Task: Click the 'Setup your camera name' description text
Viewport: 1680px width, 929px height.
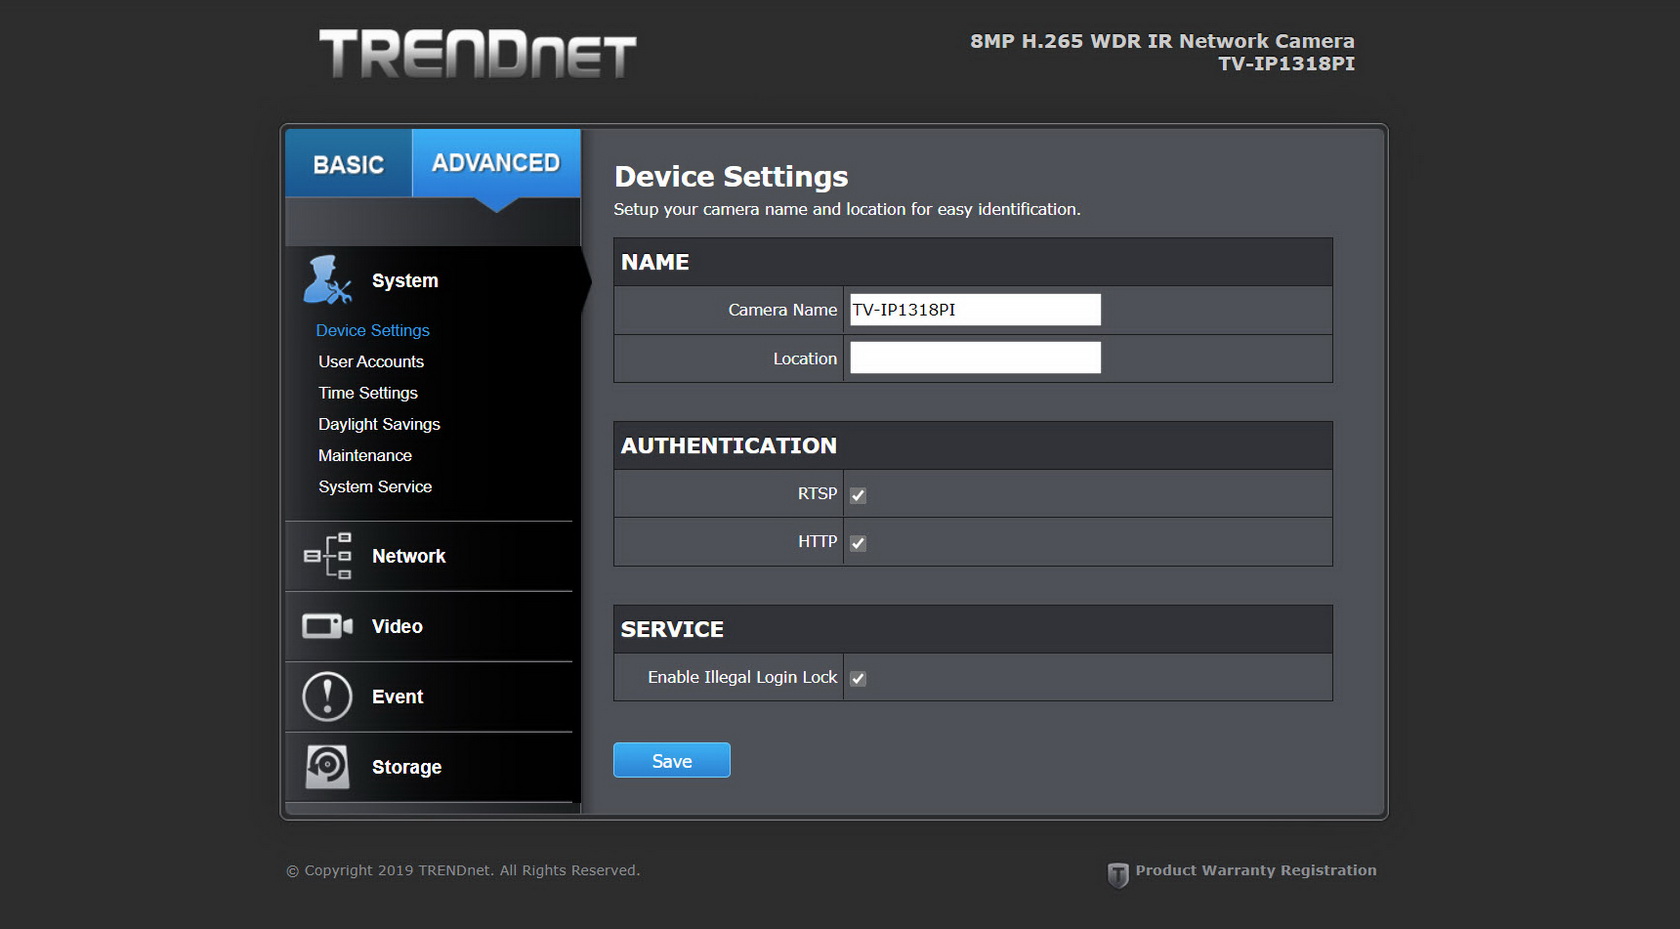Action: (x=847, y=209)
